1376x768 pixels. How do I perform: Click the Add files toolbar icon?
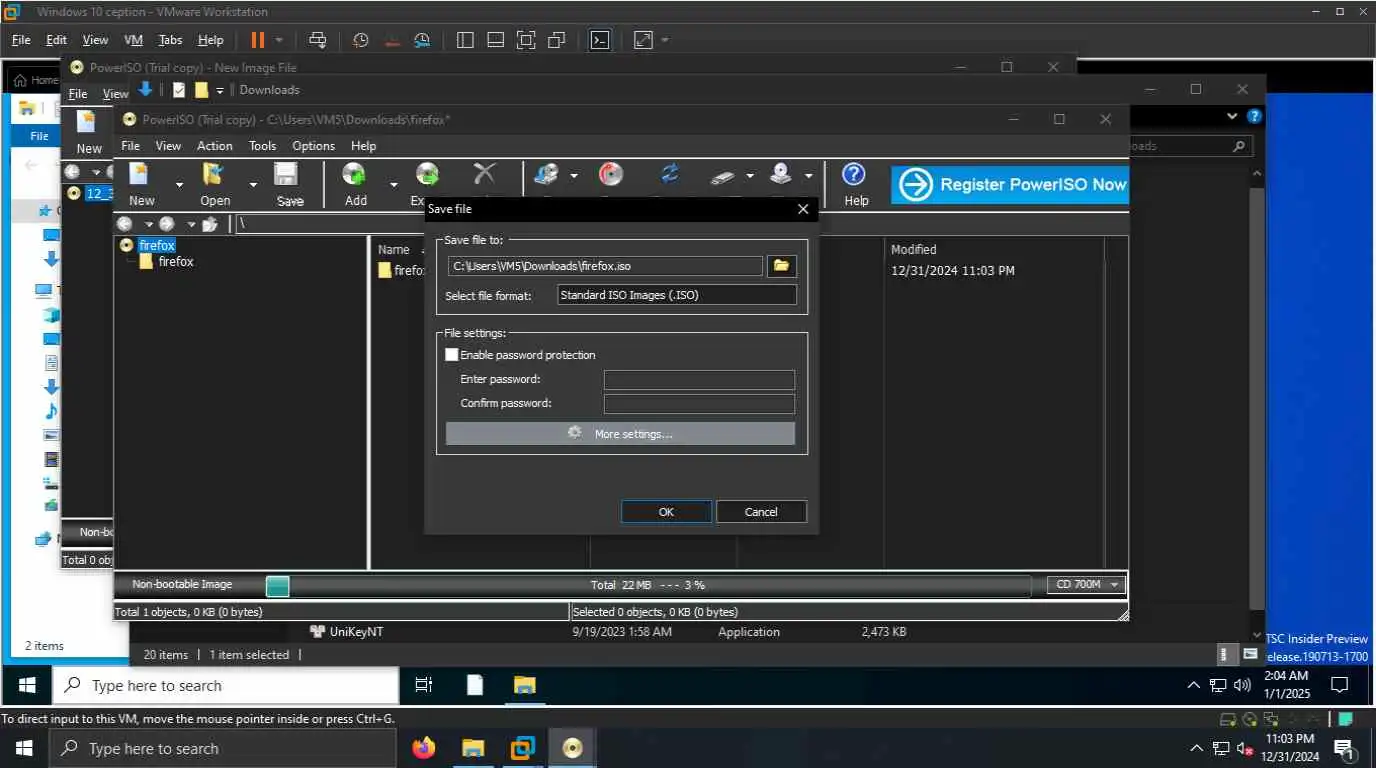pyautogui.click(x=355, y=174)
